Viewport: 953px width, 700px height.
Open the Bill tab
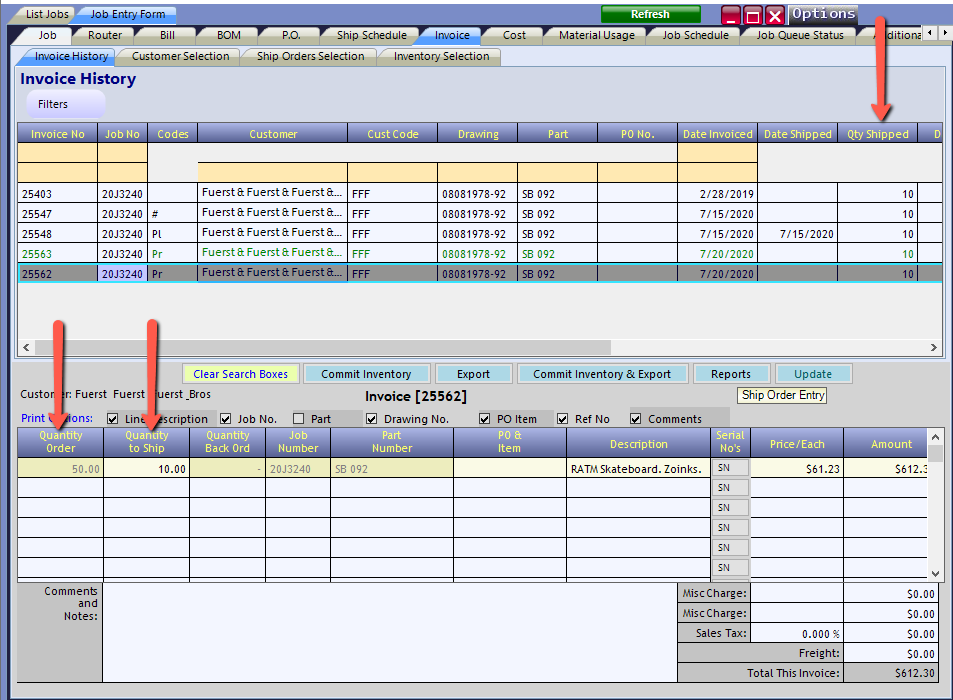(167, 35)
